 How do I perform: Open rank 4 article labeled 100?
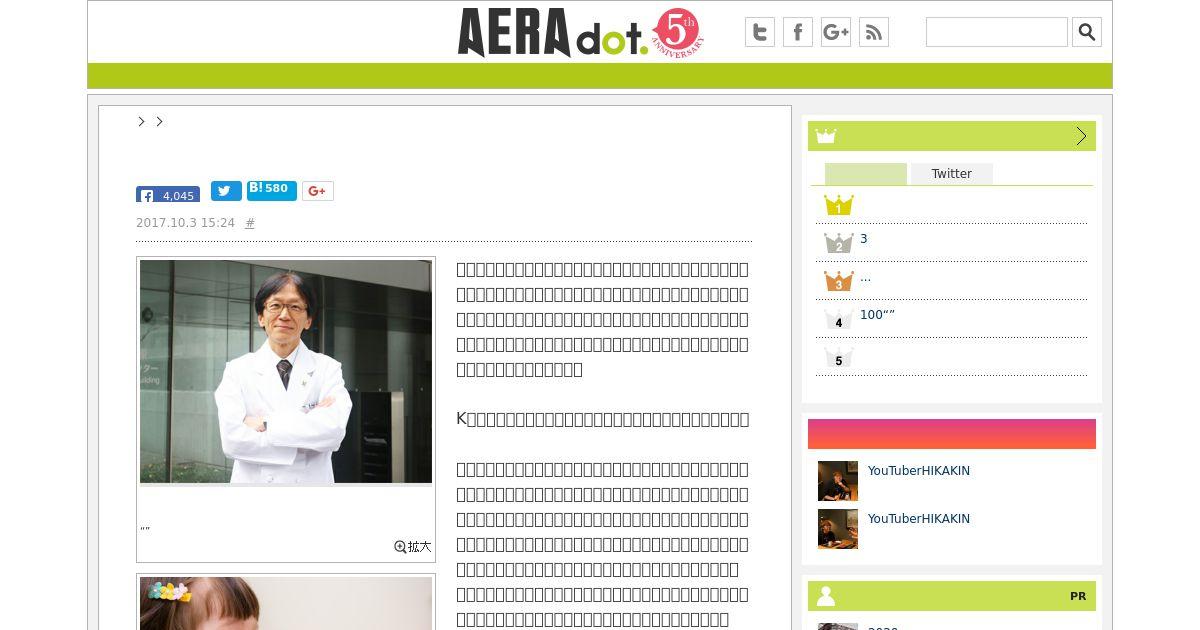pos(877,315)
